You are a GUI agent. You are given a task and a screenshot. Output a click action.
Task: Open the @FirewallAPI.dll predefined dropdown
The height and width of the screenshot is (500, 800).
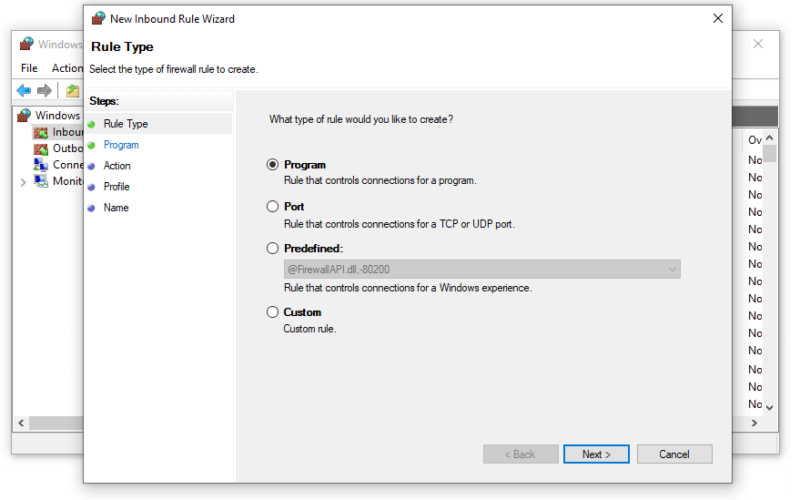click(482, 269)
